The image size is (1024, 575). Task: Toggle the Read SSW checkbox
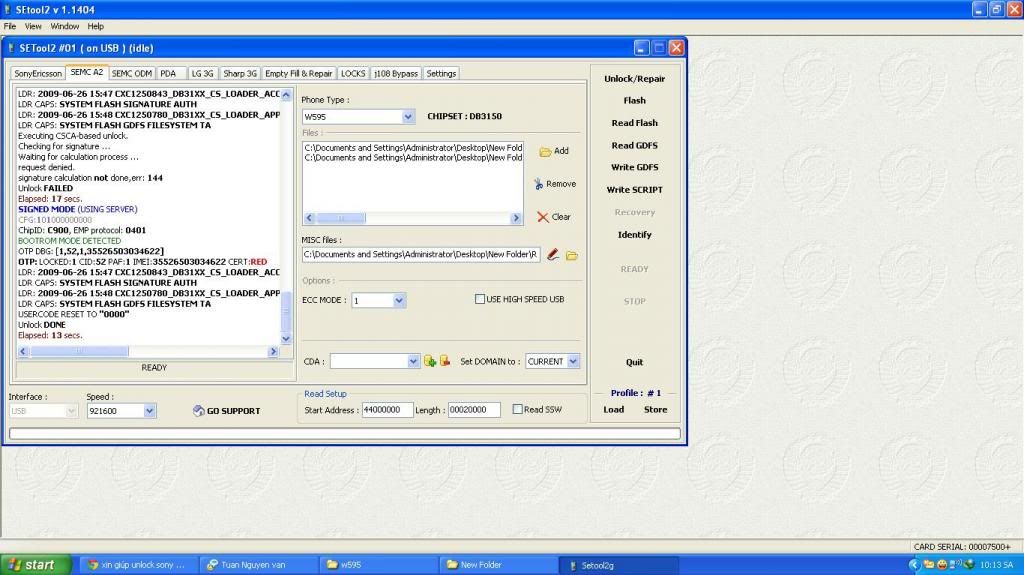click(x=517, y=410)
